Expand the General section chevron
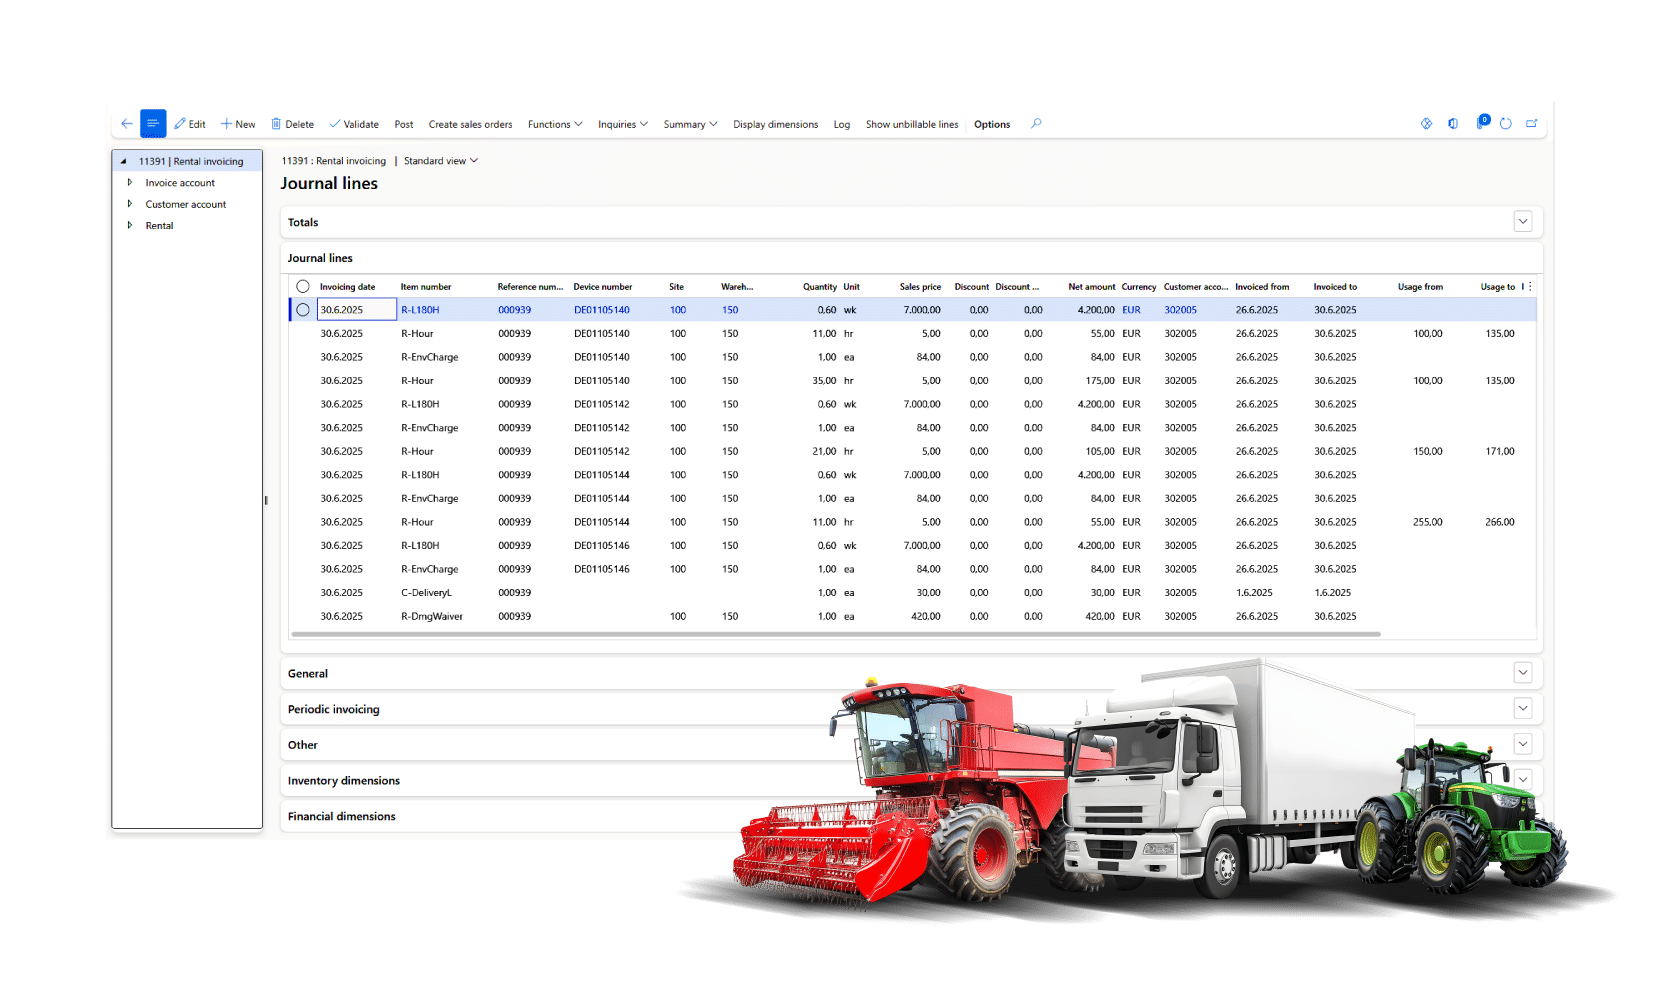This screenshot has width=1660, height=1000. 1522,673
